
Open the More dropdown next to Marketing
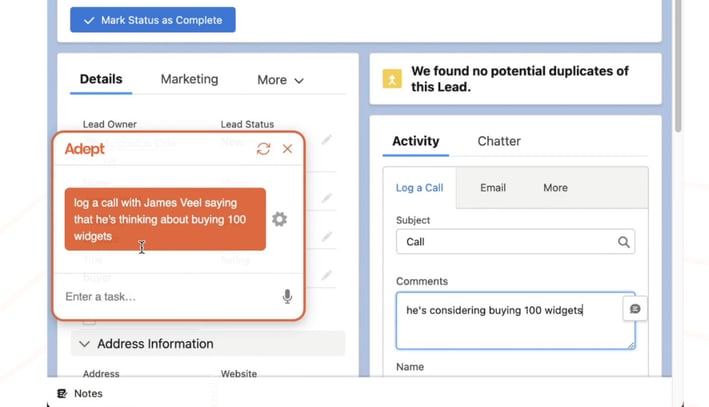[280, 80]
